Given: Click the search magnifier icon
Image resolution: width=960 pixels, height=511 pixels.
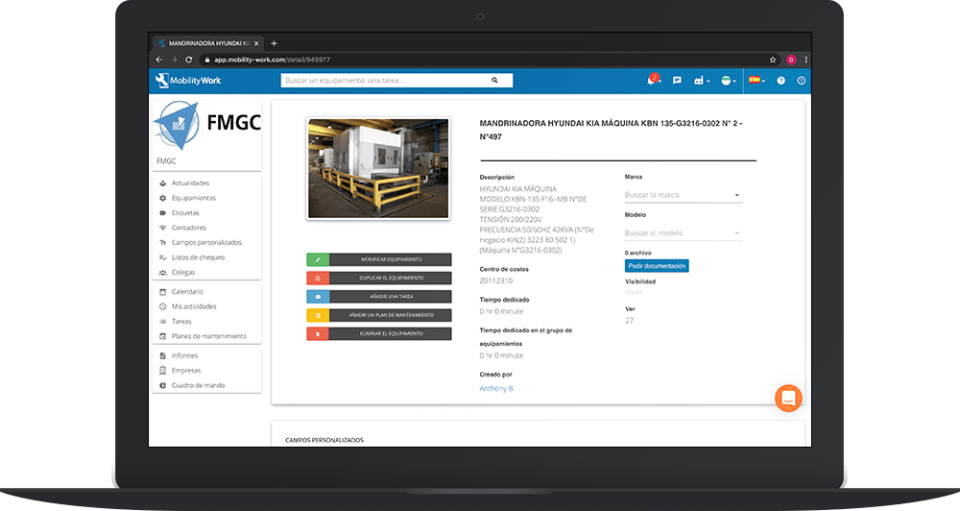Looking at the screenshot, I should coord(494,80).
